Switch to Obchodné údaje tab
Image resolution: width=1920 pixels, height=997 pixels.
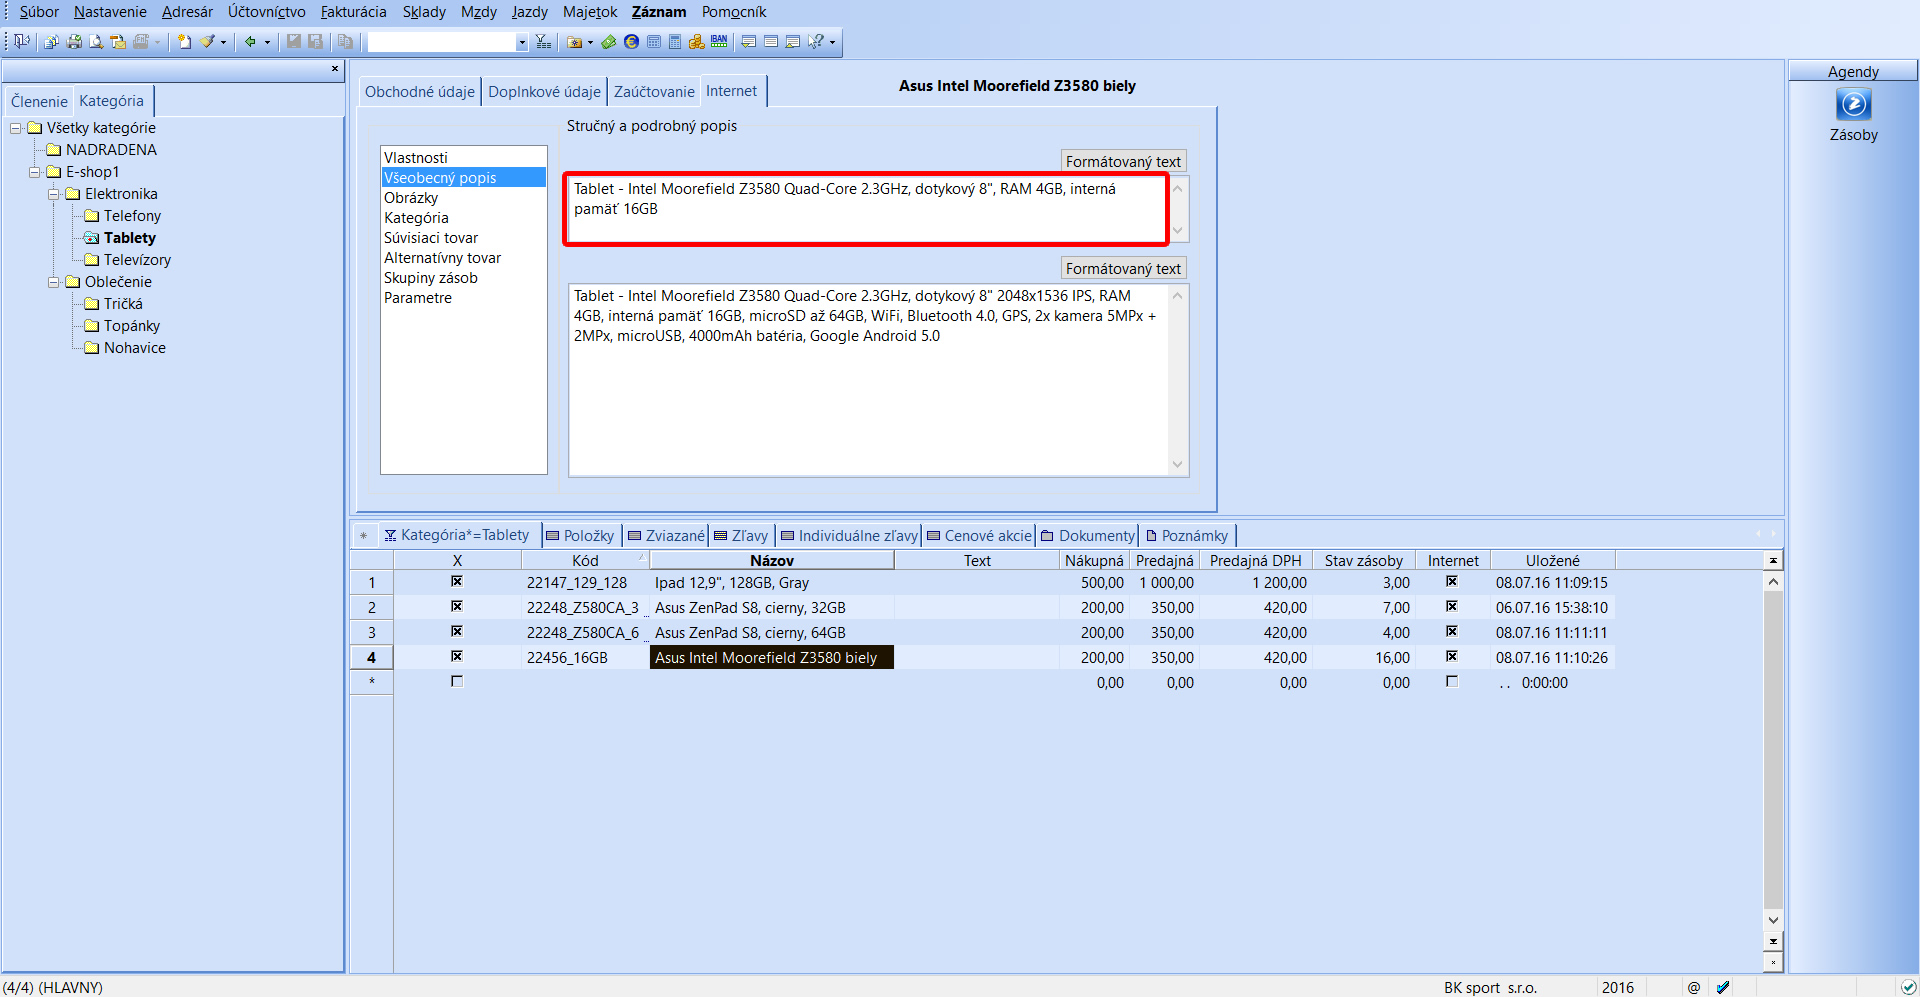[420, 91]
